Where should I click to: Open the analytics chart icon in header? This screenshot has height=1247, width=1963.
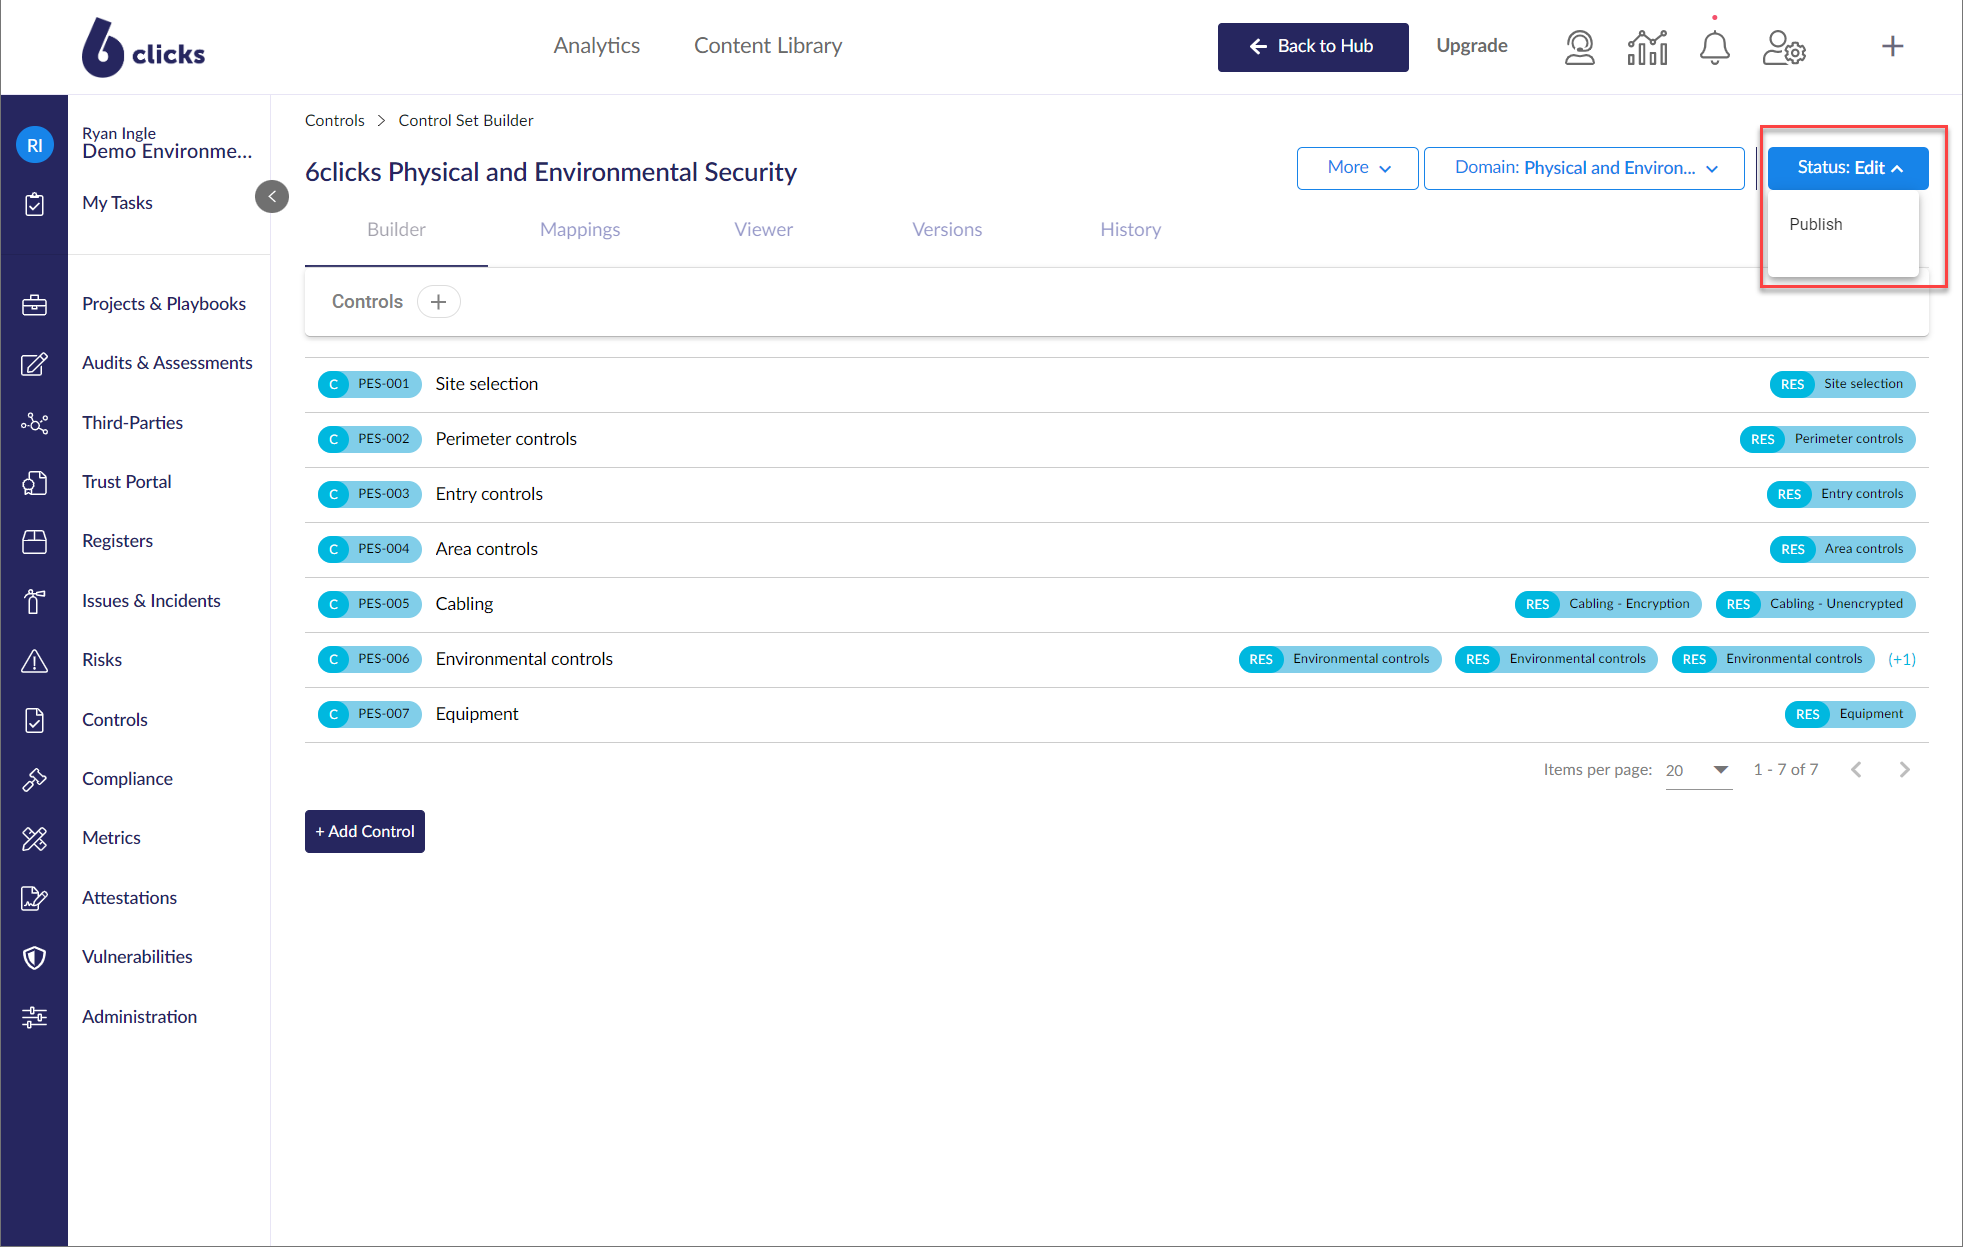pos(1647,47)
